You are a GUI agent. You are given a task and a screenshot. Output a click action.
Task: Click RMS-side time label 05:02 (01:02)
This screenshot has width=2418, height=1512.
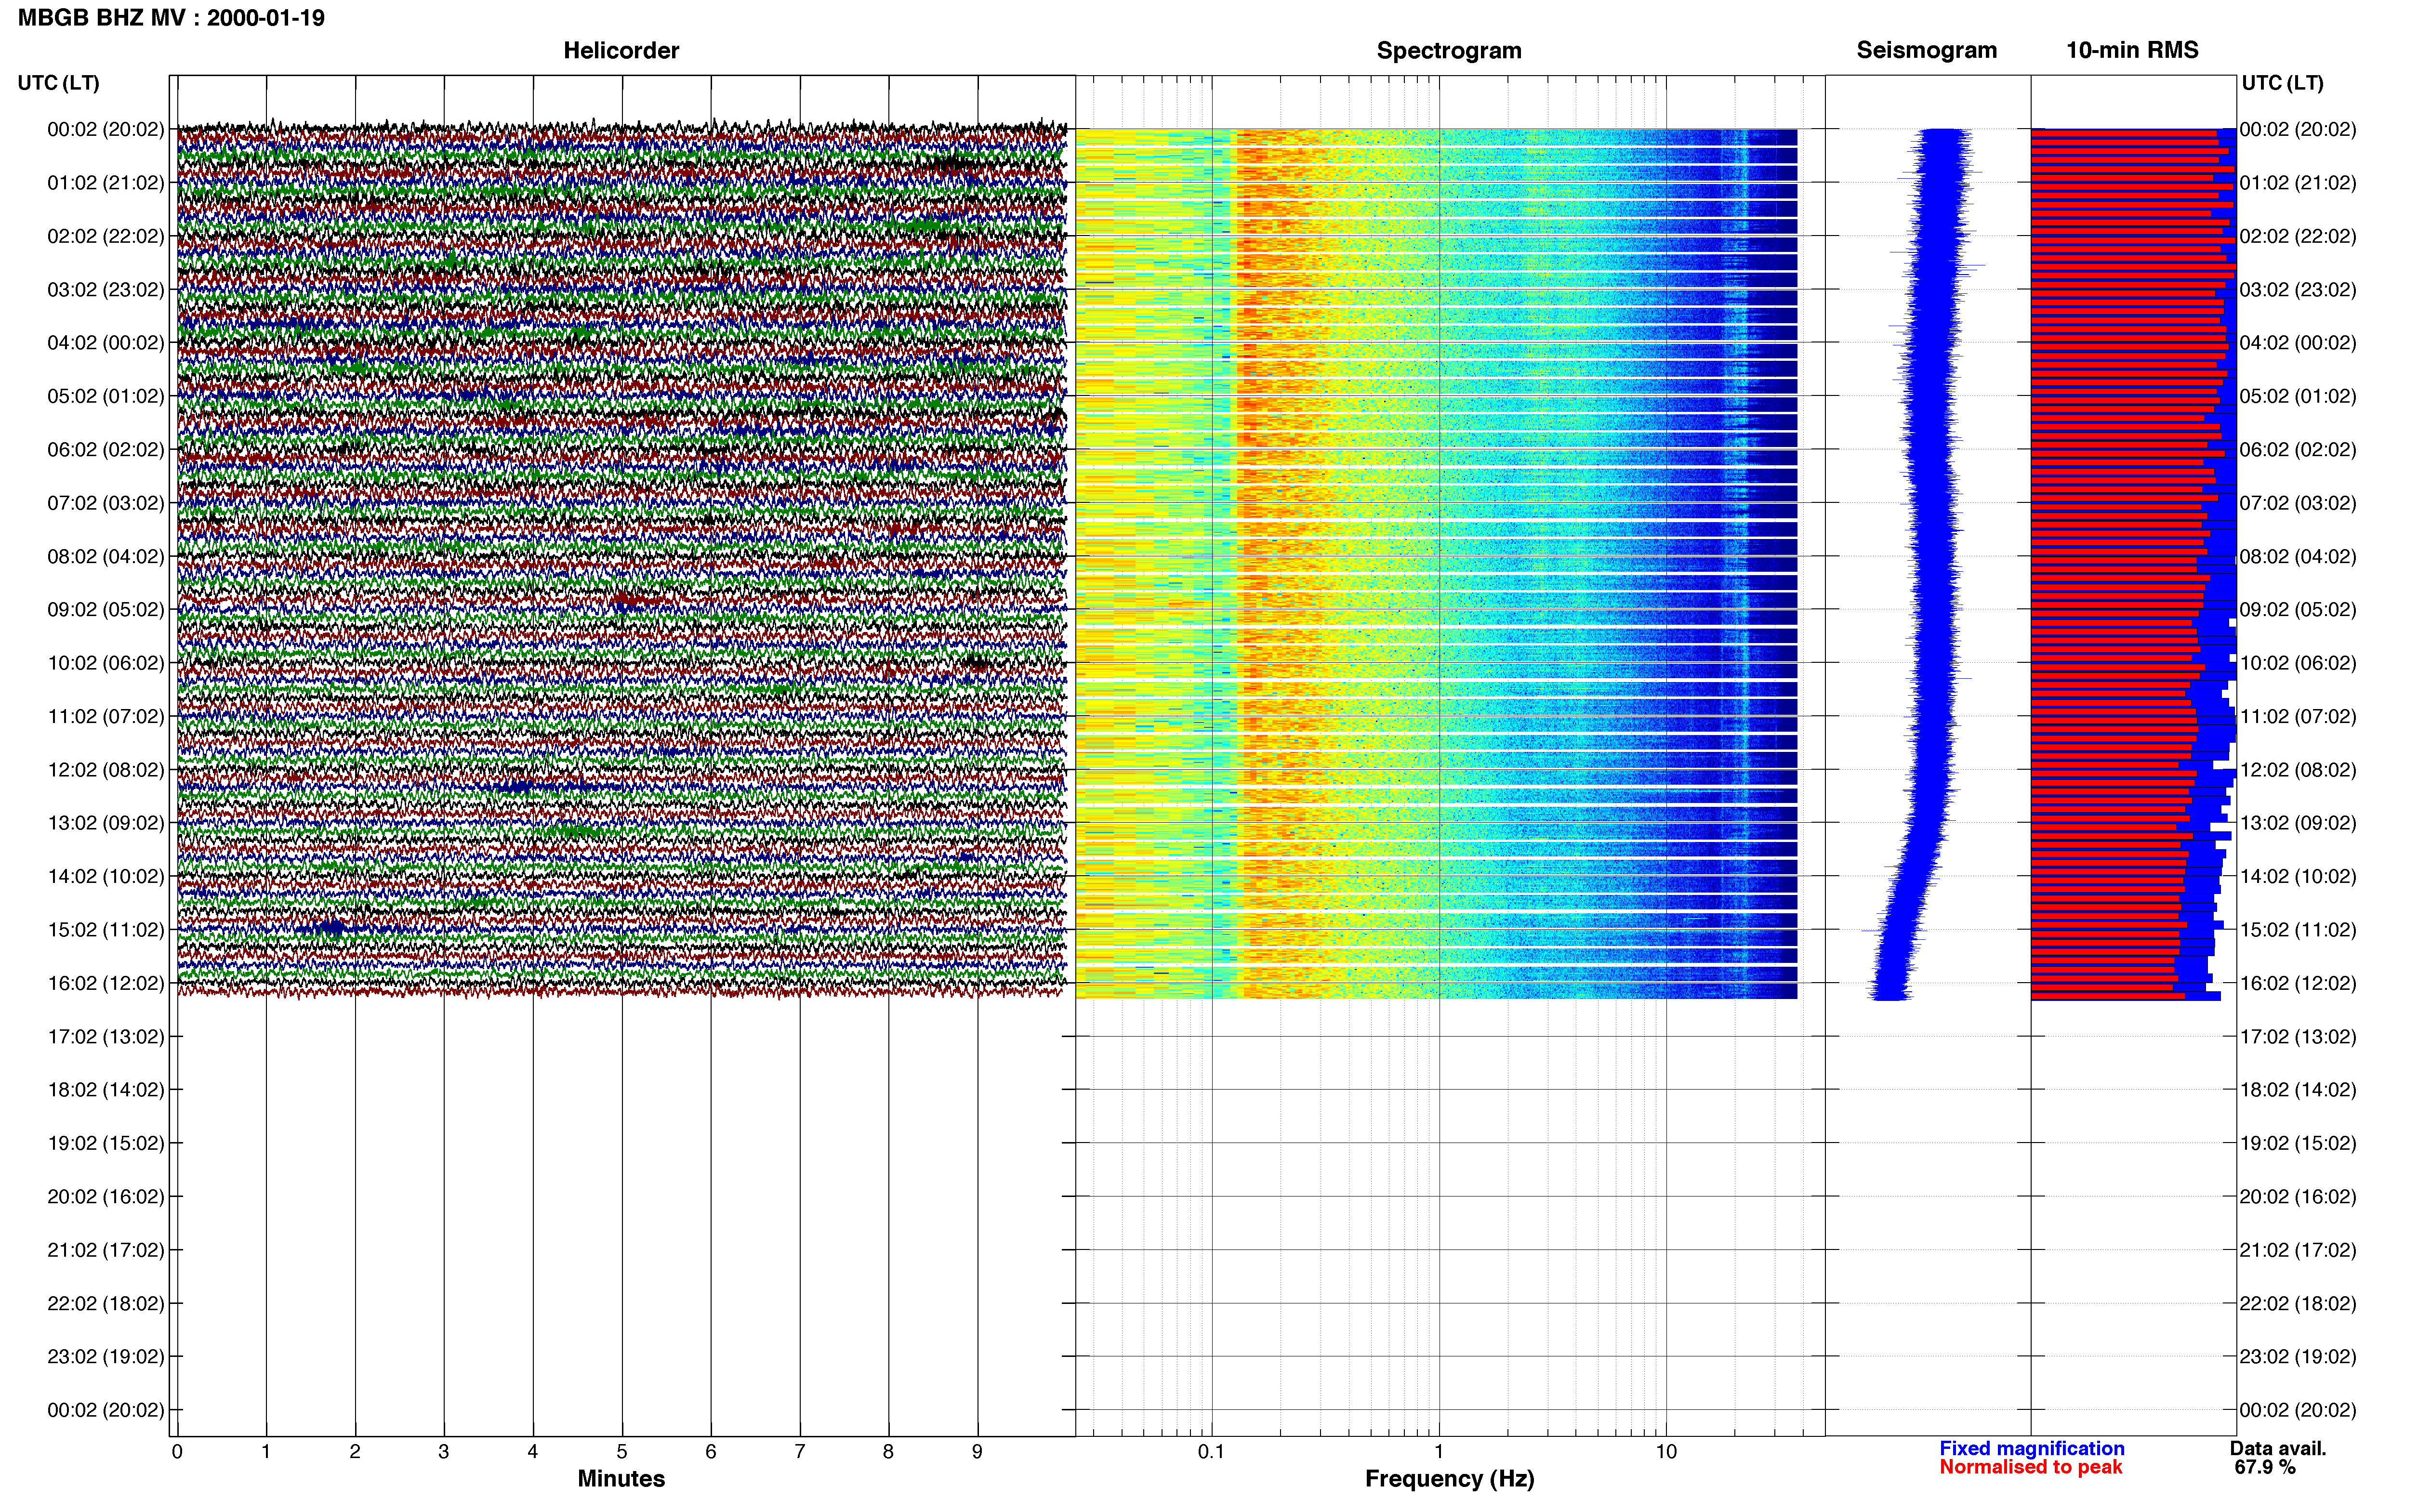pyautogui.click(x=2298, y=396)
